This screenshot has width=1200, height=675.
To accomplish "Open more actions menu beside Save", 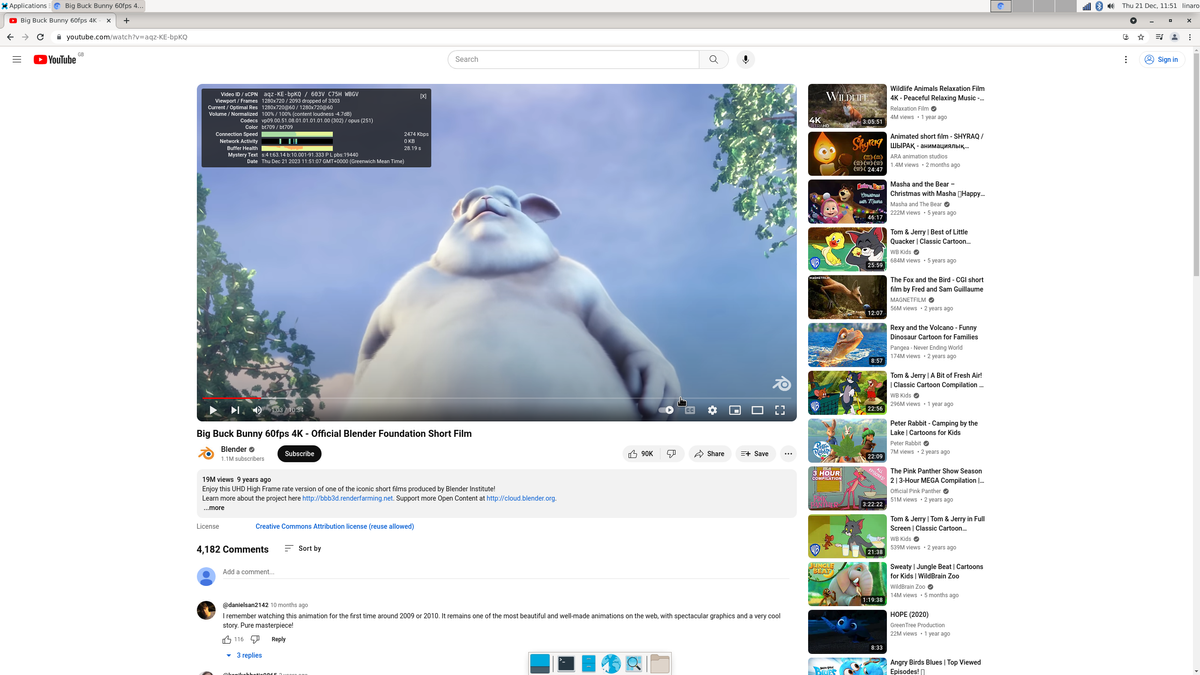I will tap(788, 453).
